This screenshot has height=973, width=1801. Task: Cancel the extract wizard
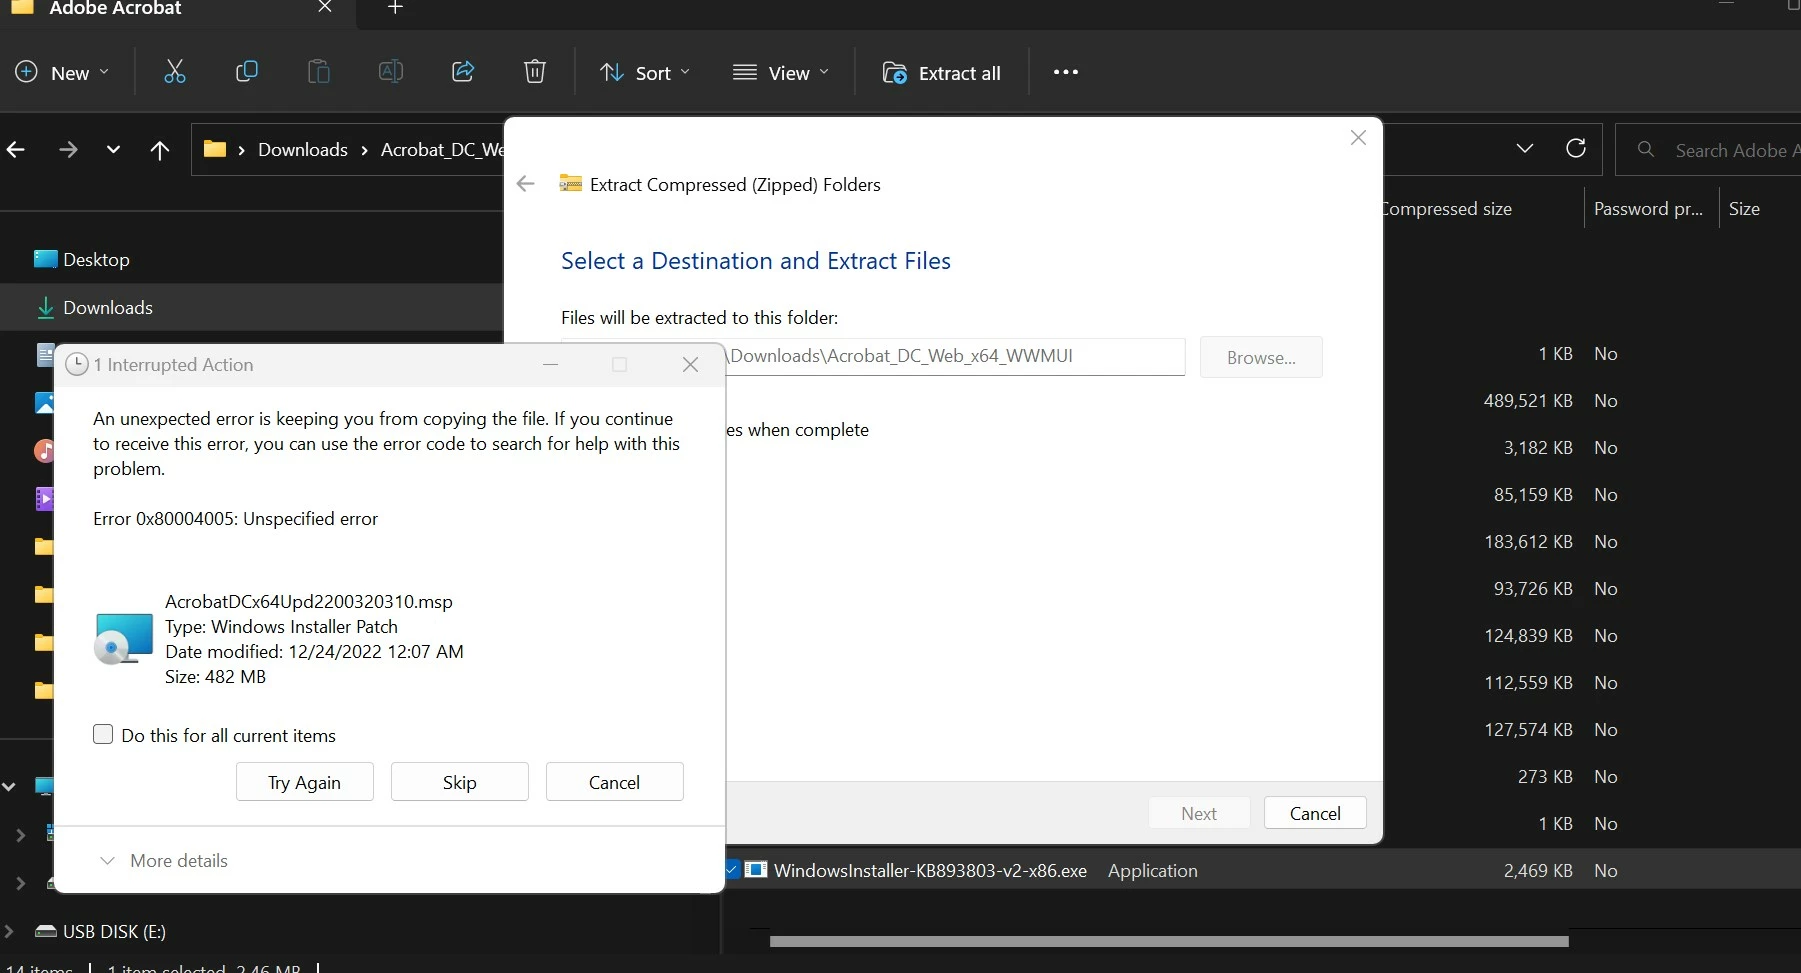click(x=1315, y=813)
